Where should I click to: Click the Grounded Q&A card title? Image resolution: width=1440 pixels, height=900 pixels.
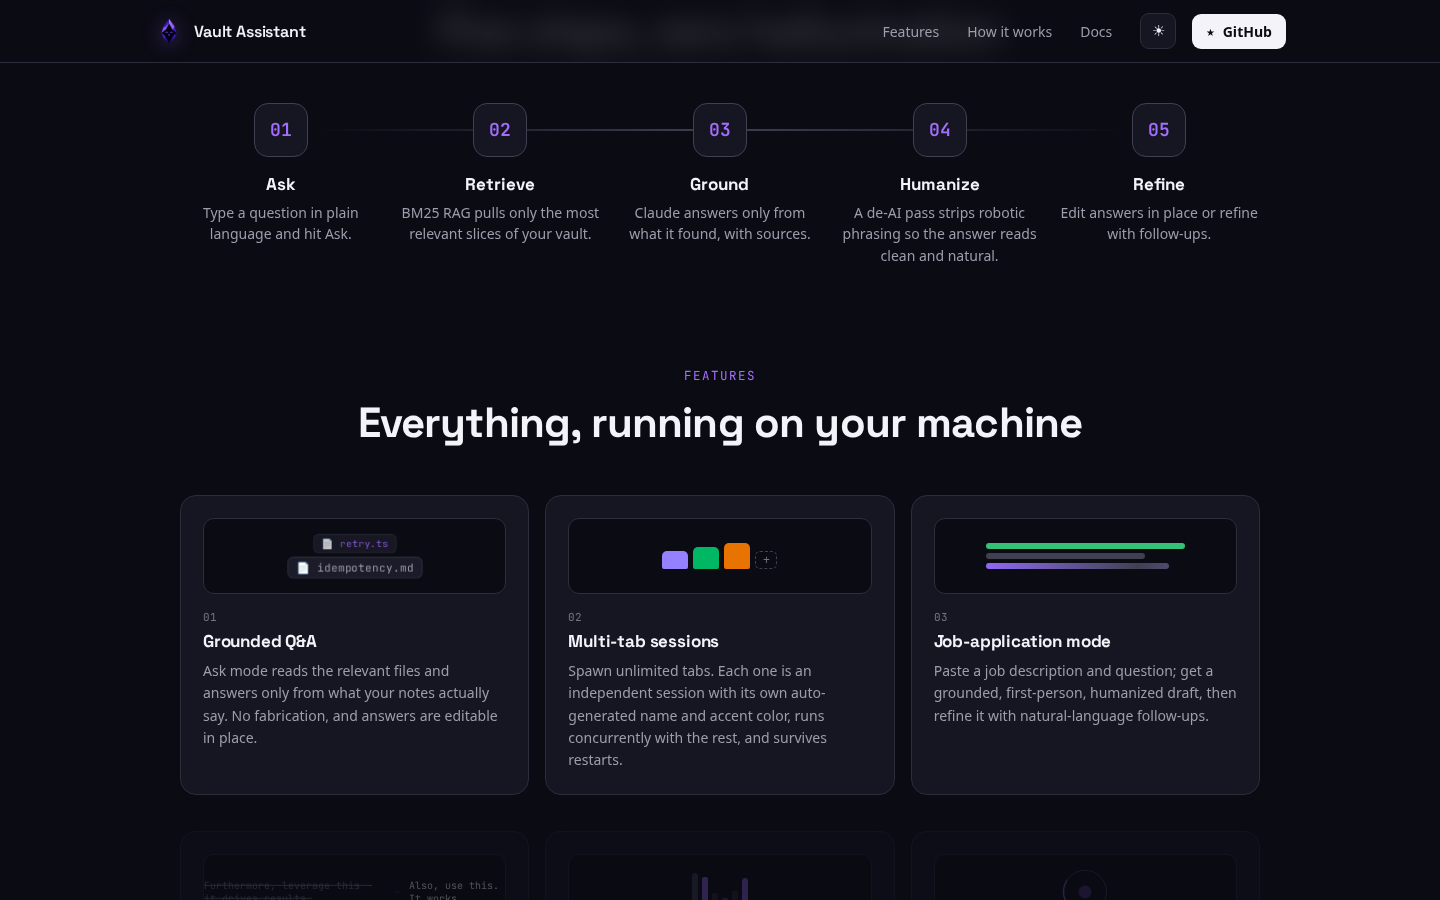260,641
